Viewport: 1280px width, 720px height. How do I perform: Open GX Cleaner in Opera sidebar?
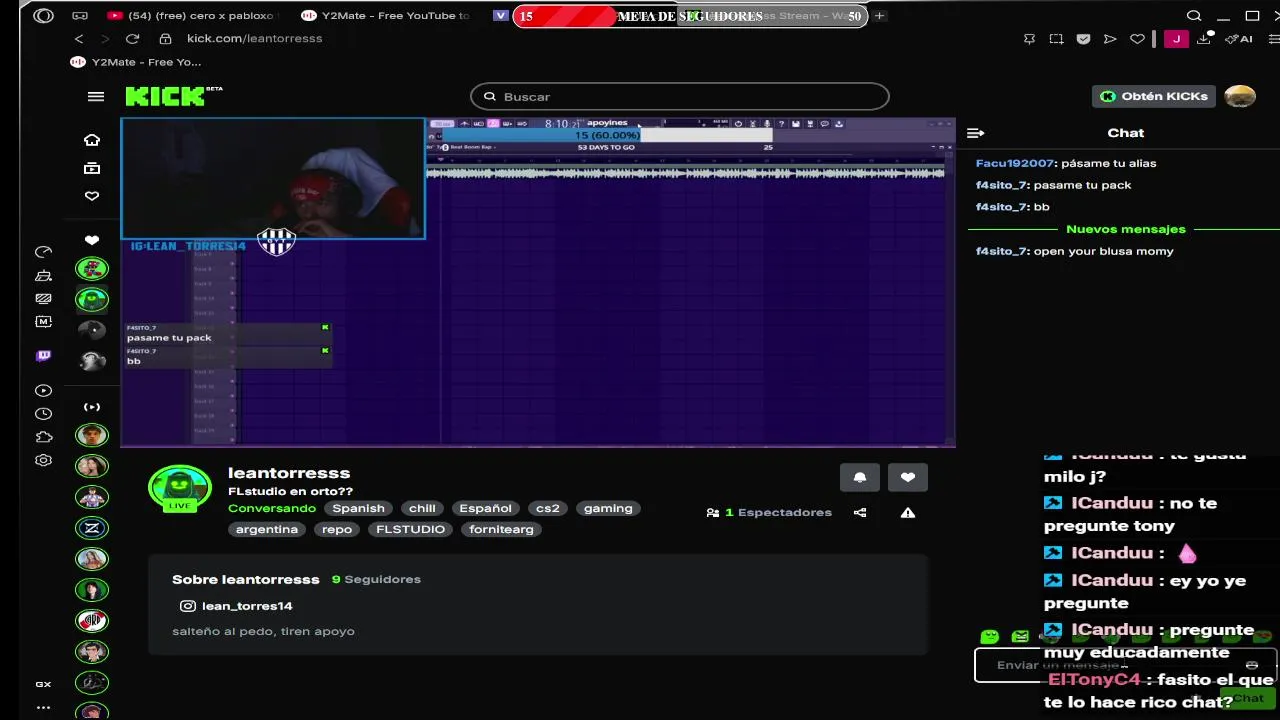coord(43,275)
